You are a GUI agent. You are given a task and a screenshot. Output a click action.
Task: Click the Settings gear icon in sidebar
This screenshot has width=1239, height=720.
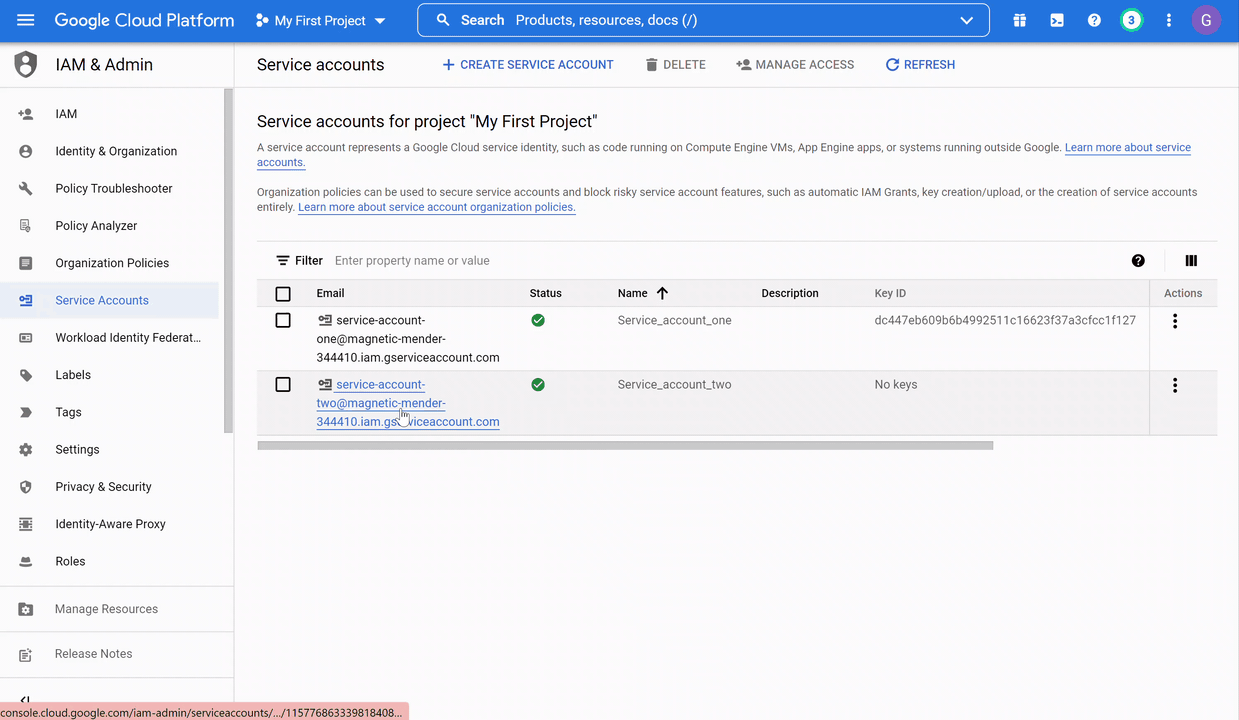click(x=26, y=450)
